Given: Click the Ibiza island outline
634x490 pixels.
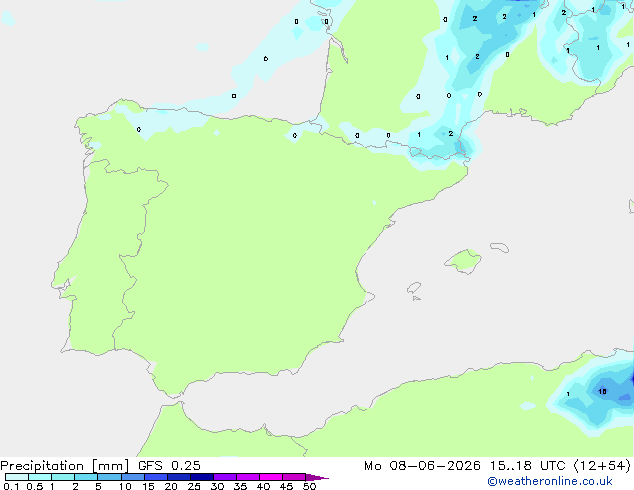Looking at the screenshot, I should tap(414, 288).
